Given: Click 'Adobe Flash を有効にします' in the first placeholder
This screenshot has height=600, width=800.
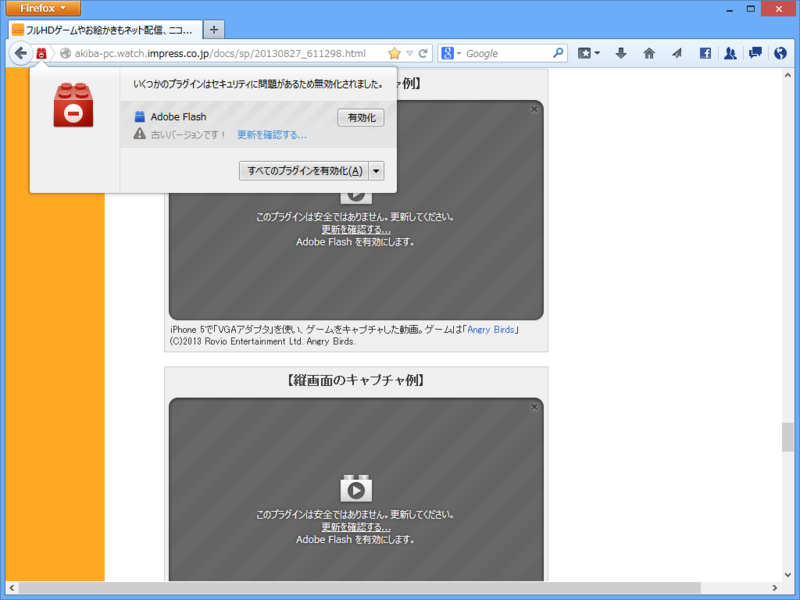Looking at the screenshot, I should click(355, 242).
